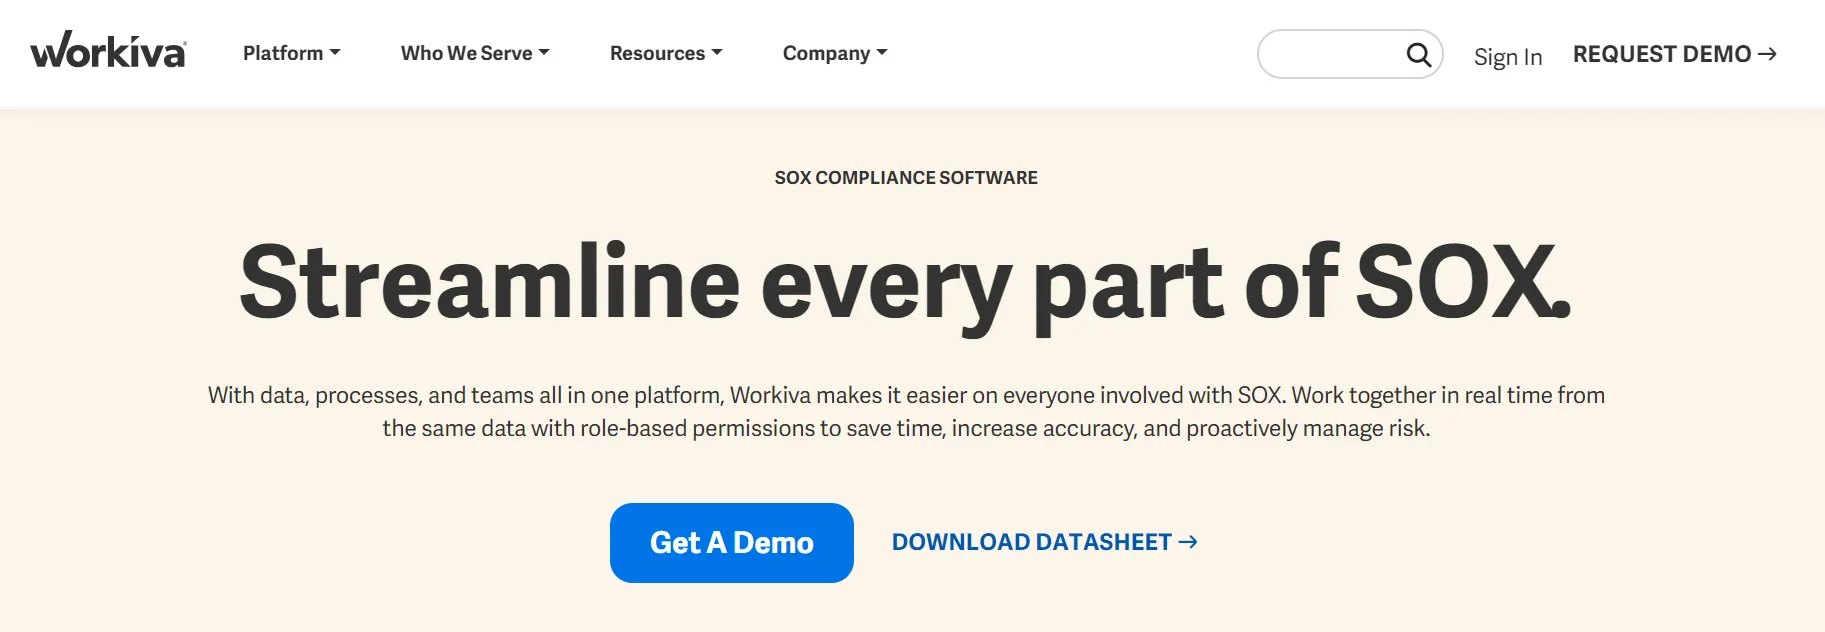Click the paragraph beginning 'With data, processes, and teams'
The height and width of the screenshot is (632, 1825).
click(x=906, y=412)
